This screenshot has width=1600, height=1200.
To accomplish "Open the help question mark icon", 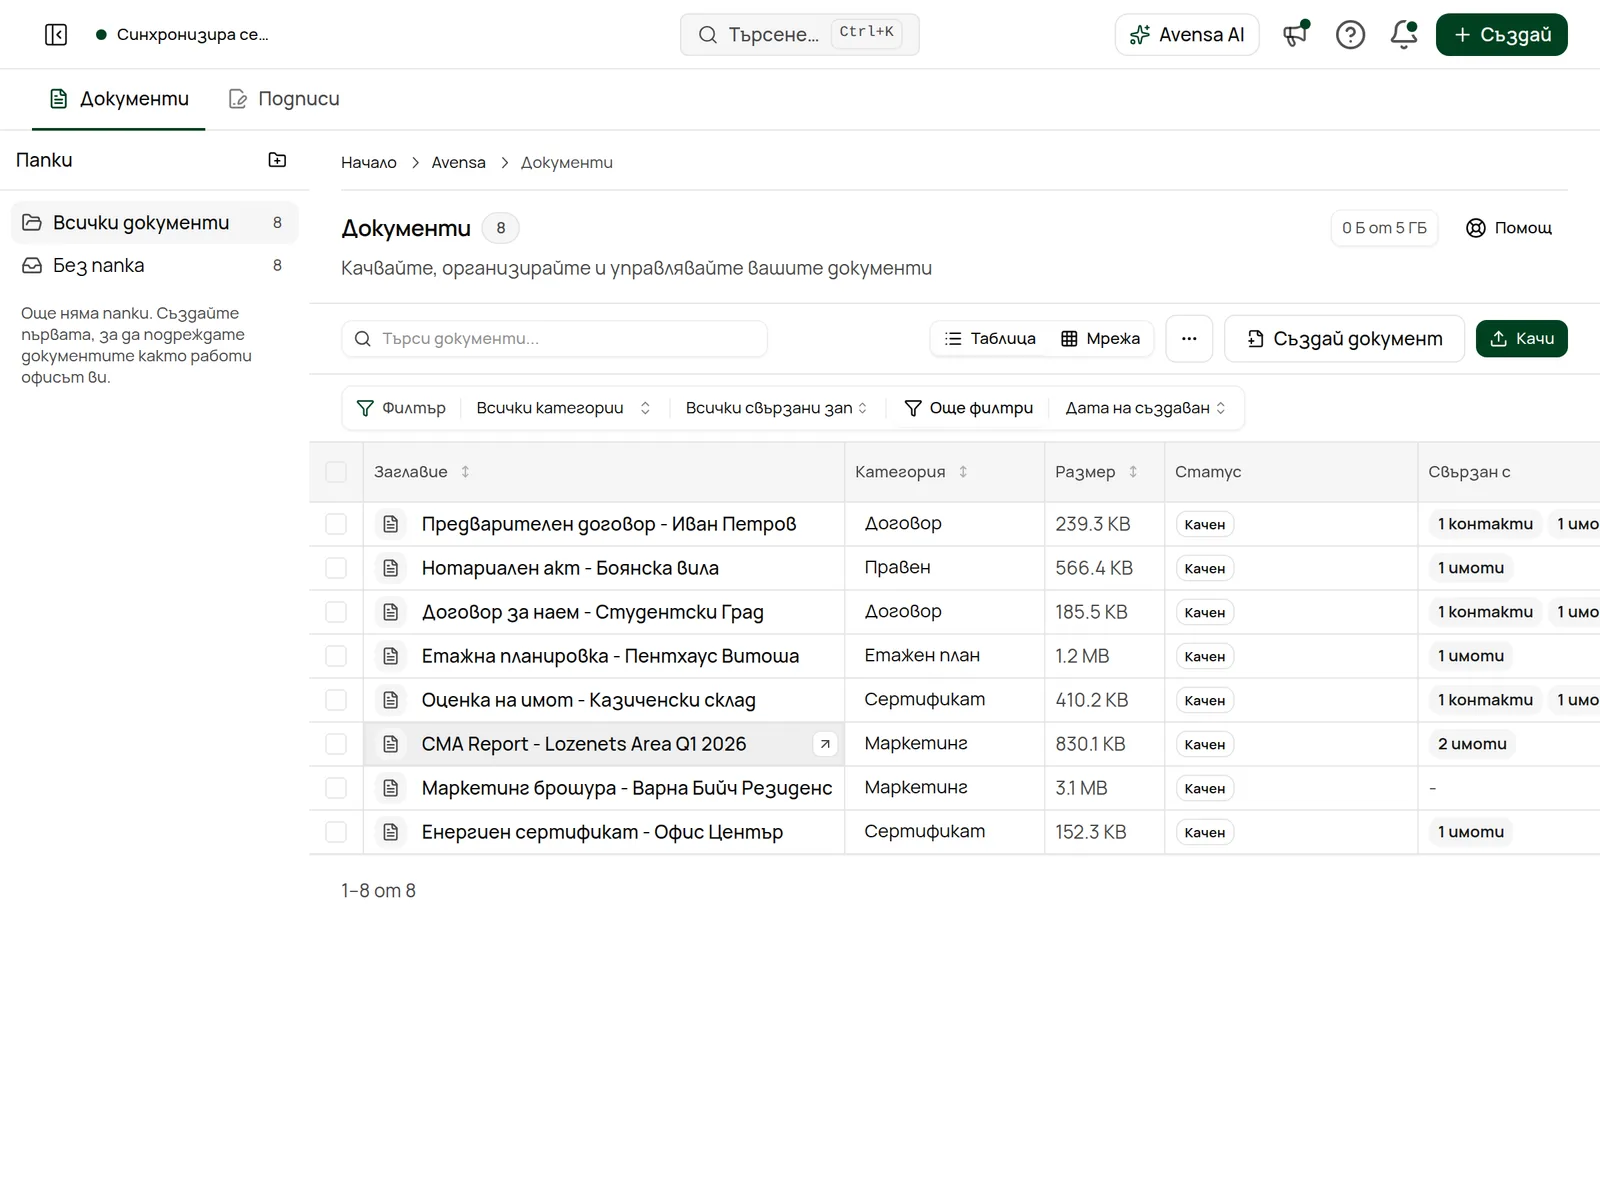I will click(1350, 35).
